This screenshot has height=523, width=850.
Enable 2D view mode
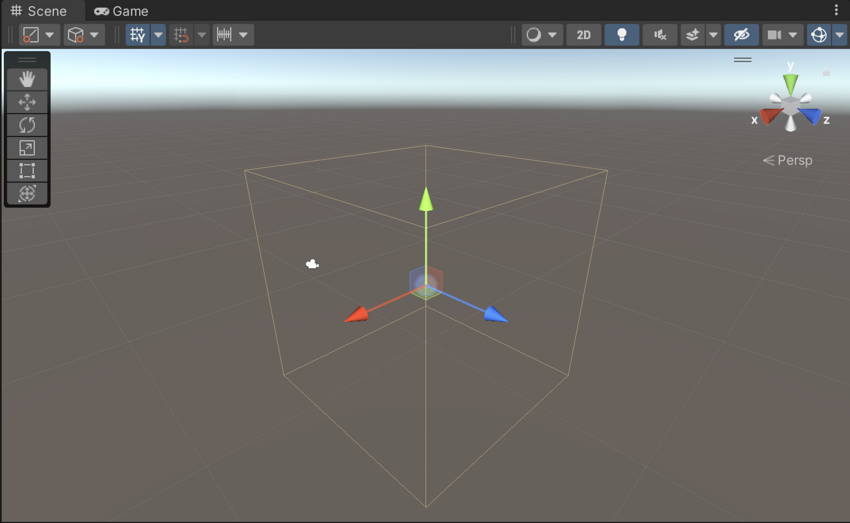[583, 35]
